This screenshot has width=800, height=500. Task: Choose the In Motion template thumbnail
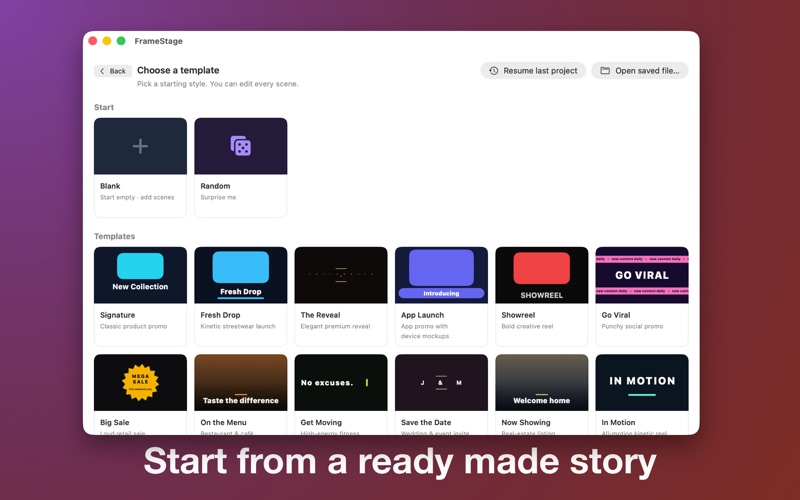[x=642, y=383]
